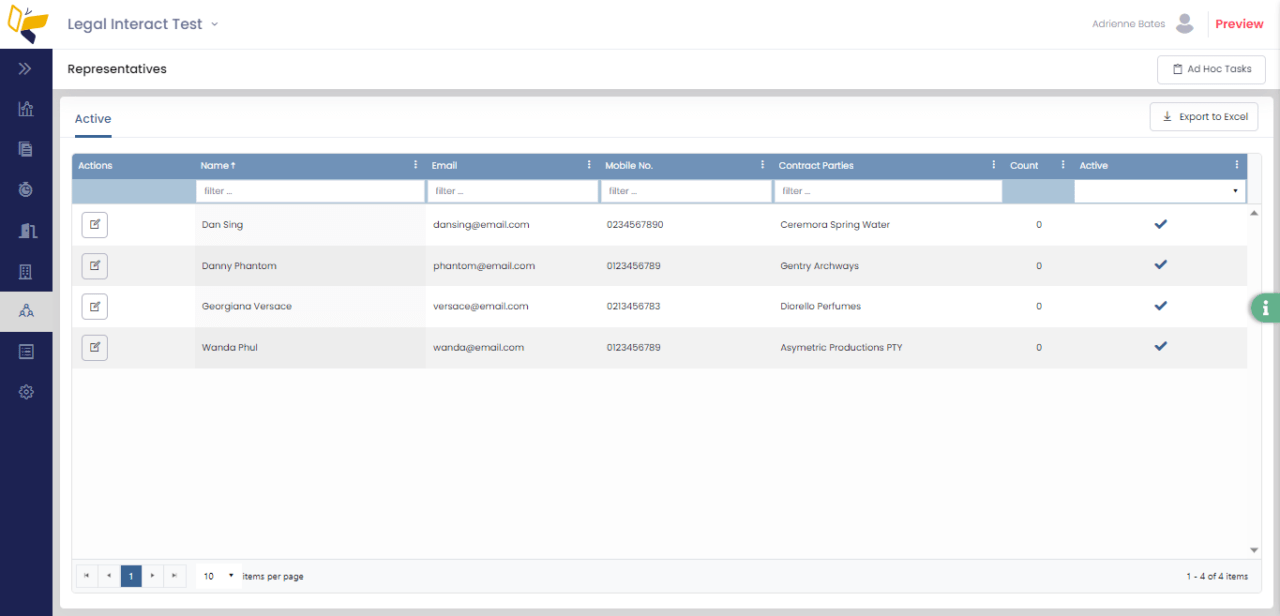Click the Active checkmark for Danny Phantom
This screenshot has width=1280, height=616.
click(x=1161, y=265)
